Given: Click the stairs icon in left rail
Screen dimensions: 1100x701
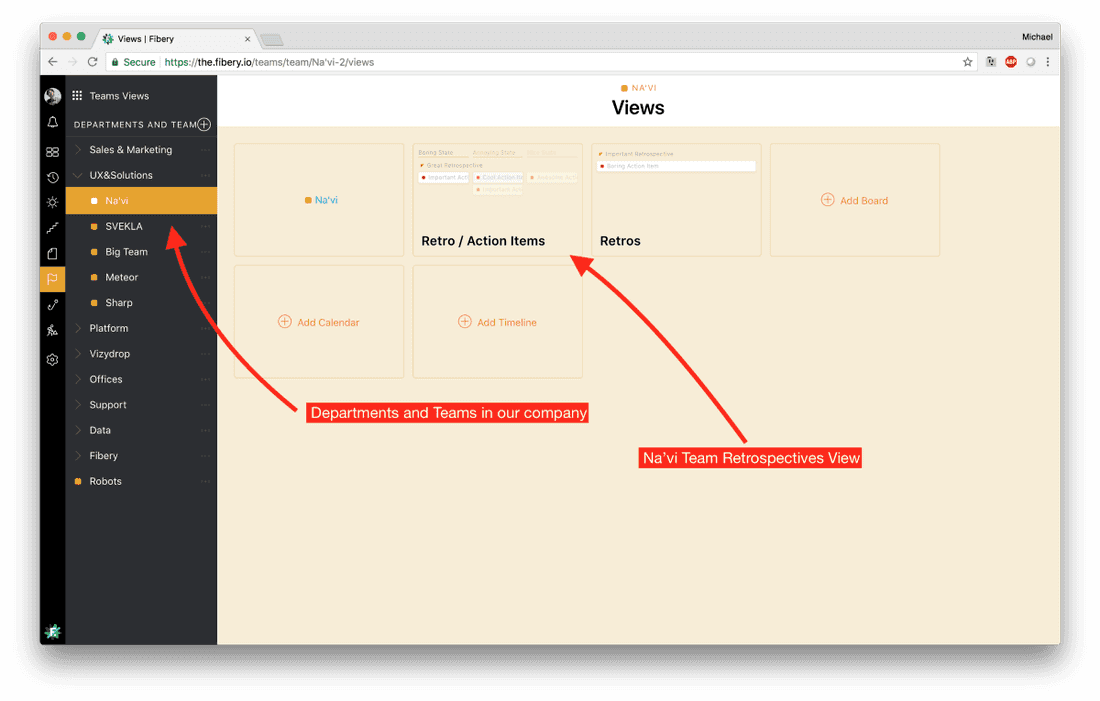Looking at the screenshot, I should [53, 228].
